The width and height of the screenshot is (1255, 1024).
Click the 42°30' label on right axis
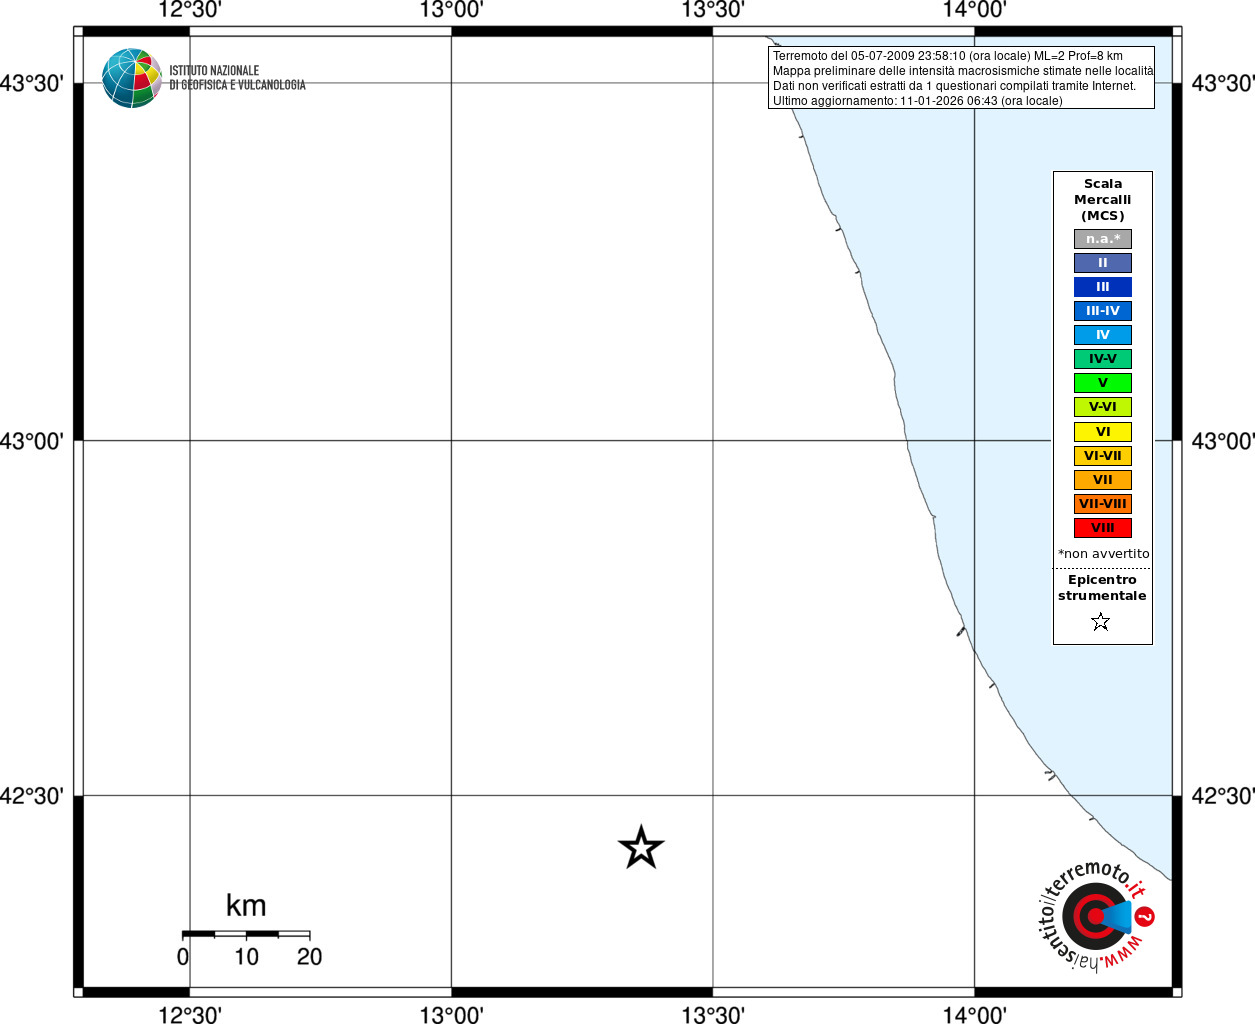point(1223,796)
